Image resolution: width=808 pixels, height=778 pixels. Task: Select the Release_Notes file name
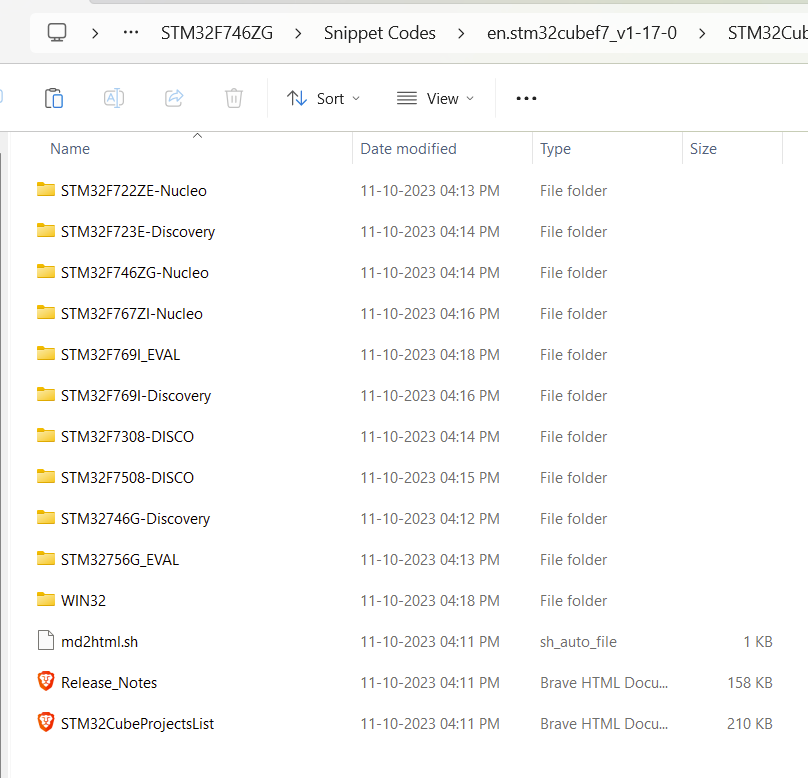pyautogui.click(x=109, y=683)
